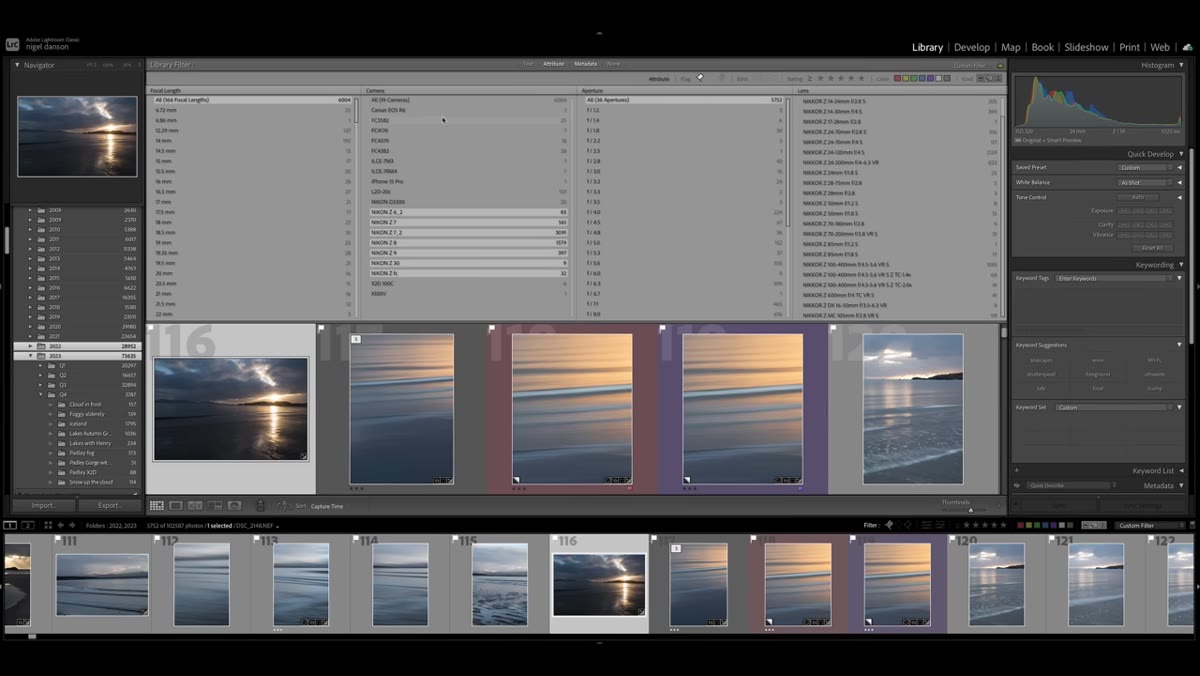
Task: Expand the Metadata panel
Action: (1181, 485)
